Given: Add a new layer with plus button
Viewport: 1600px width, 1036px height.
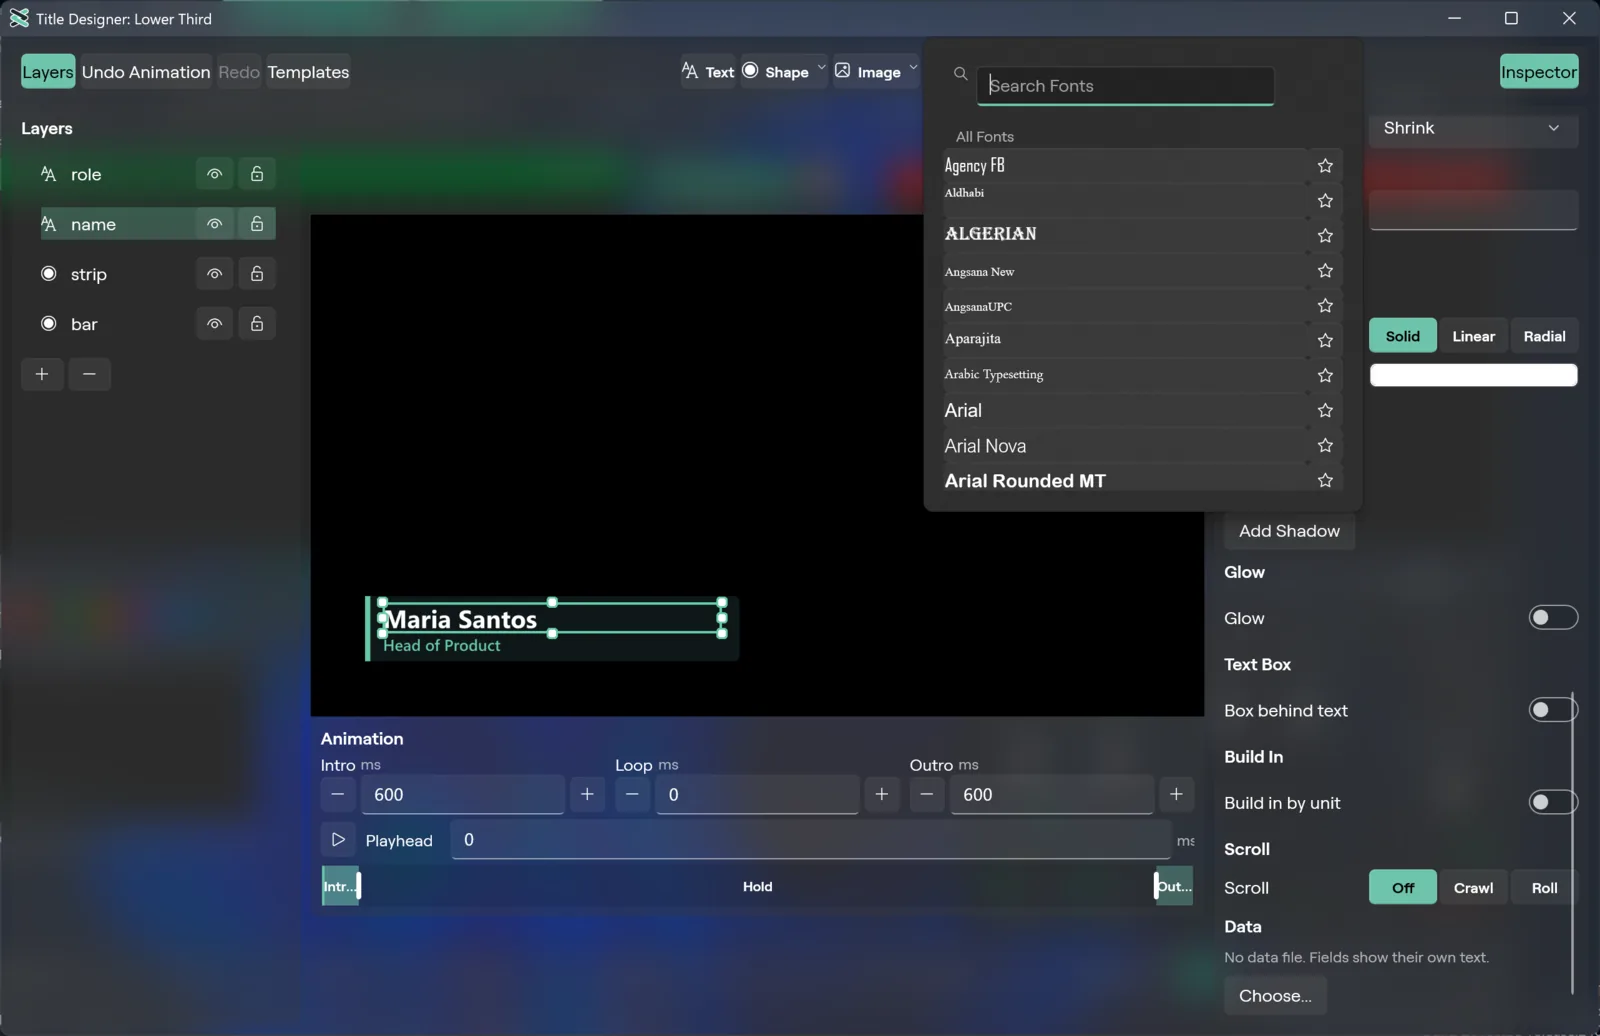Looking at the screenshot, I should point(42,374).
